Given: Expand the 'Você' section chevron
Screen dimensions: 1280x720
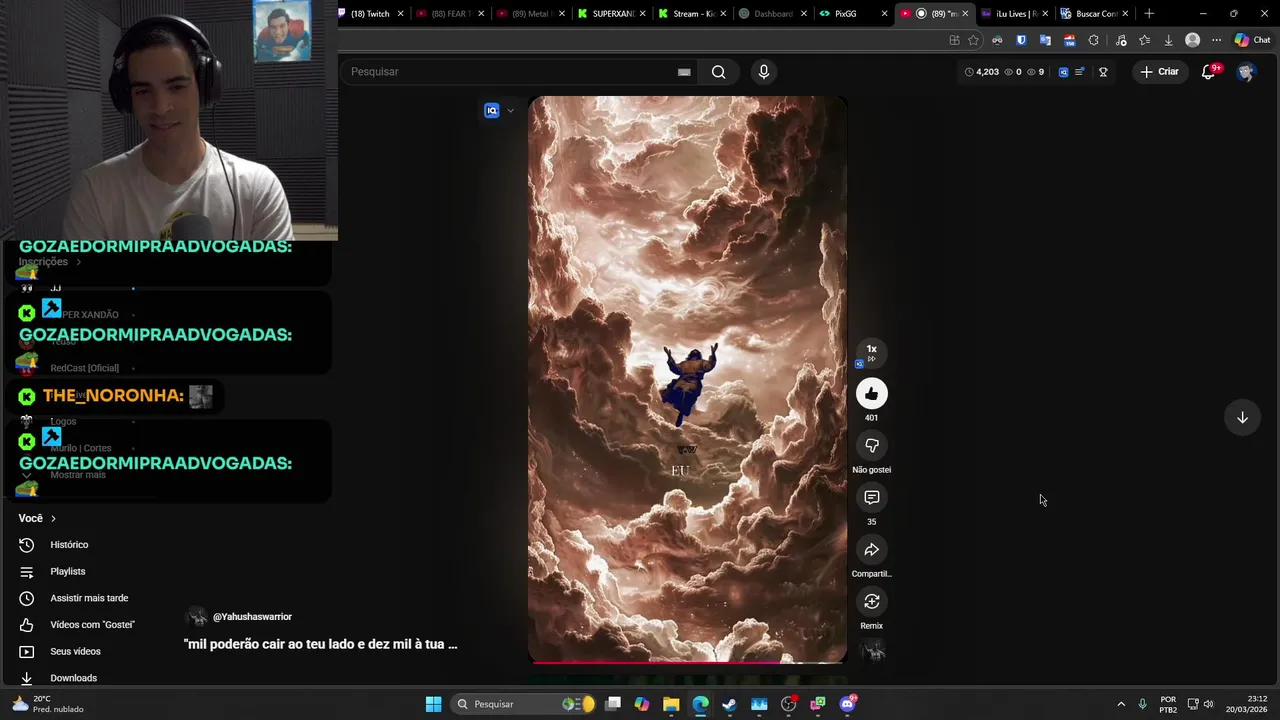Looking at the screenshot, I should point(53,519).
